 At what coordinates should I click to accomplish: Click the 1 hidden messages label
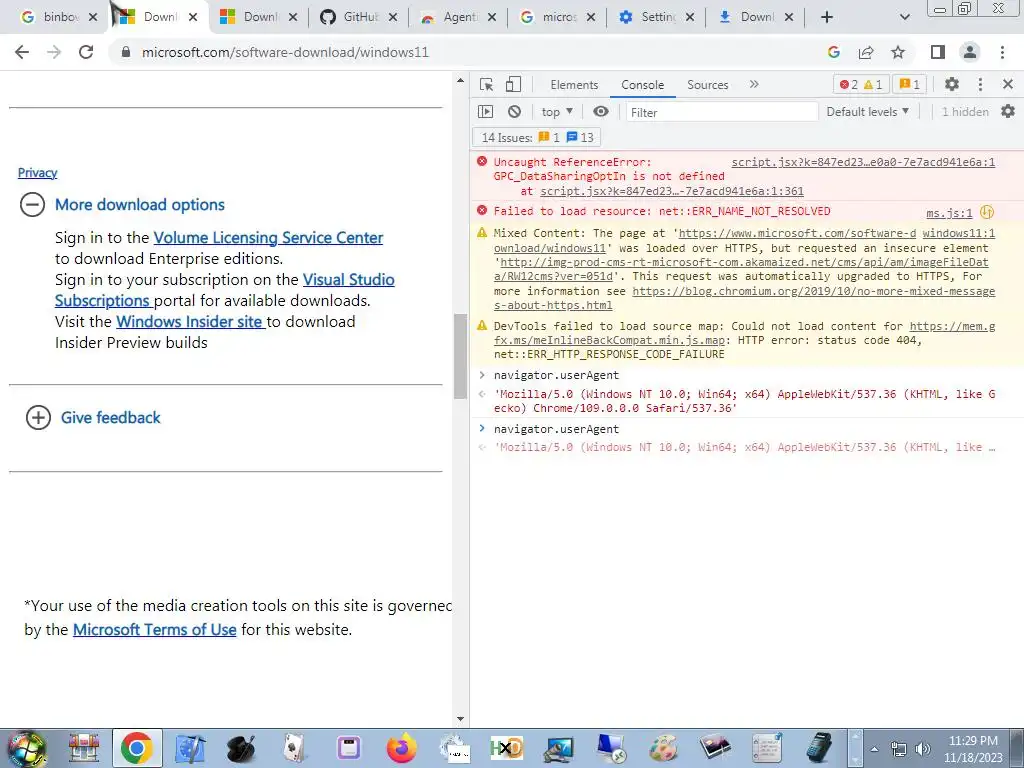tap(965, 112)
